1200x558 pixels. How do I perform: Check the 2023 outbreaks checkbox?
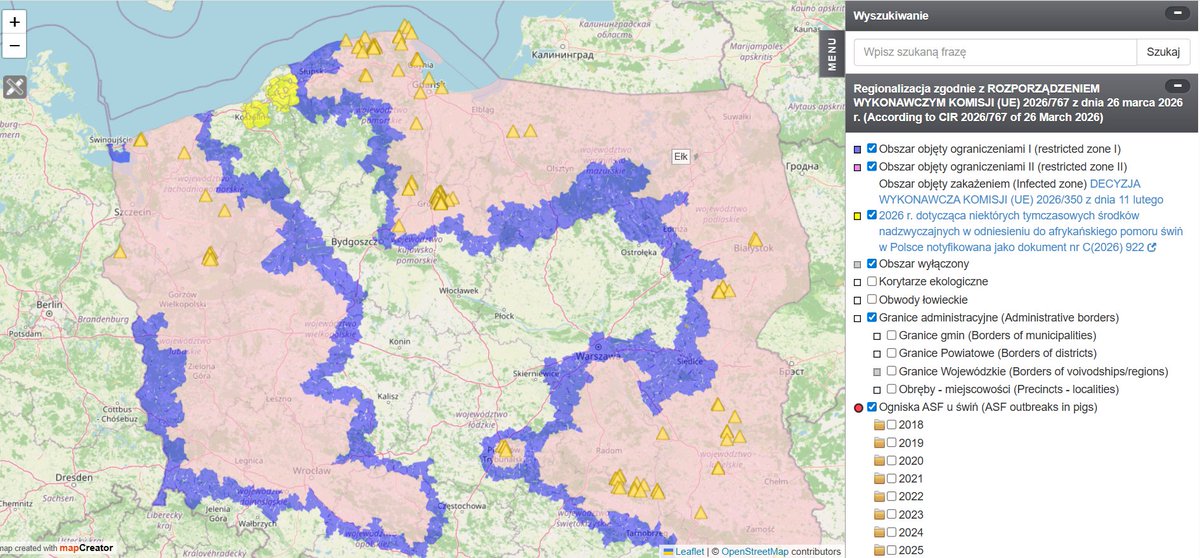click(x=892, y=514)
